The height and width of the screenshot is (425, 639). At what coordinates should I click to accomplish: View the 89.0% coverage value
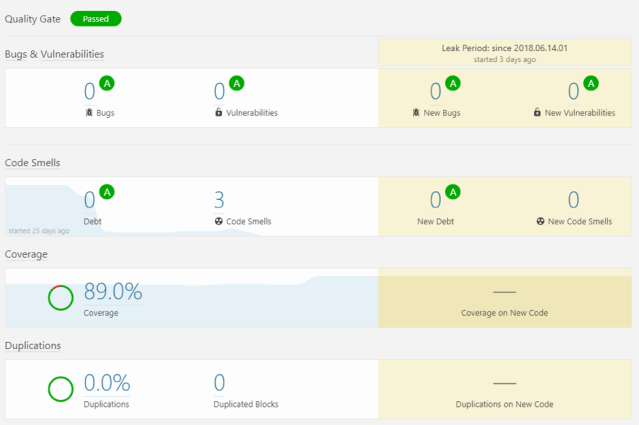point(113,292)
